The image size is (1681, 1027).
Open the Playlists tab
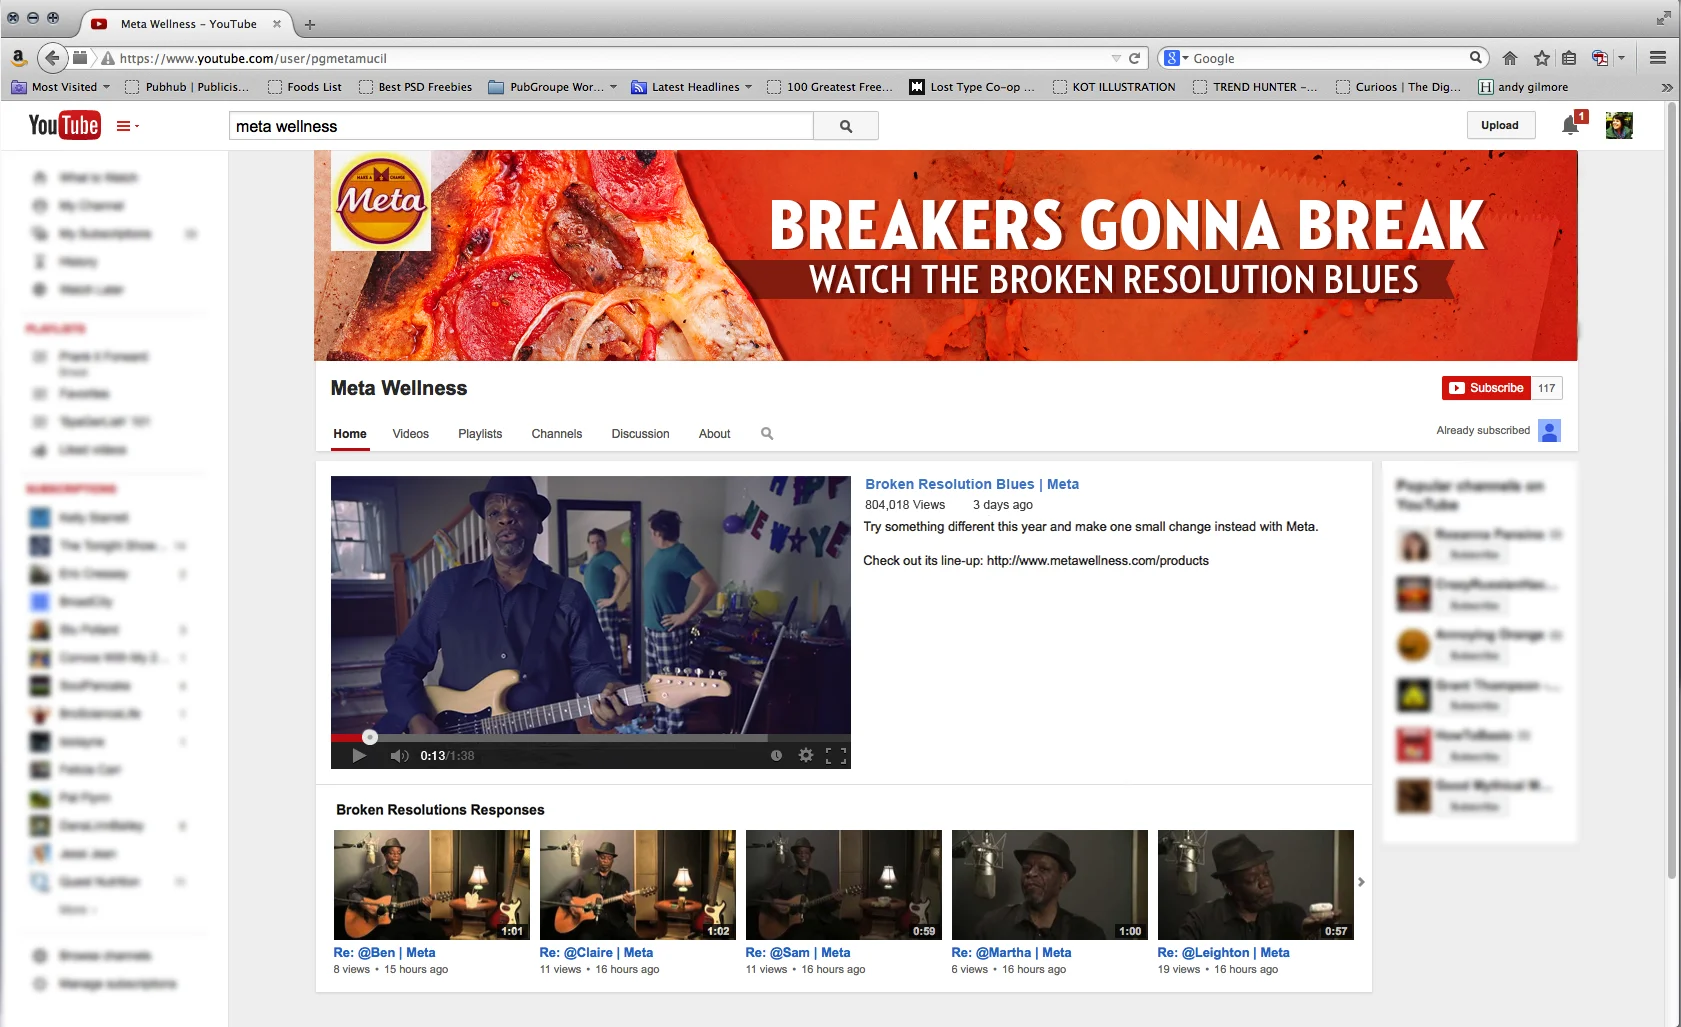pos(480,434)
